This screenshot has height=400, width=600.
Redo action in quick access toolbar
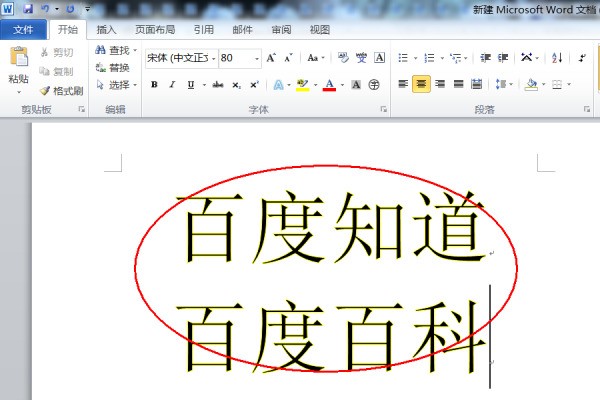point(70,8)
